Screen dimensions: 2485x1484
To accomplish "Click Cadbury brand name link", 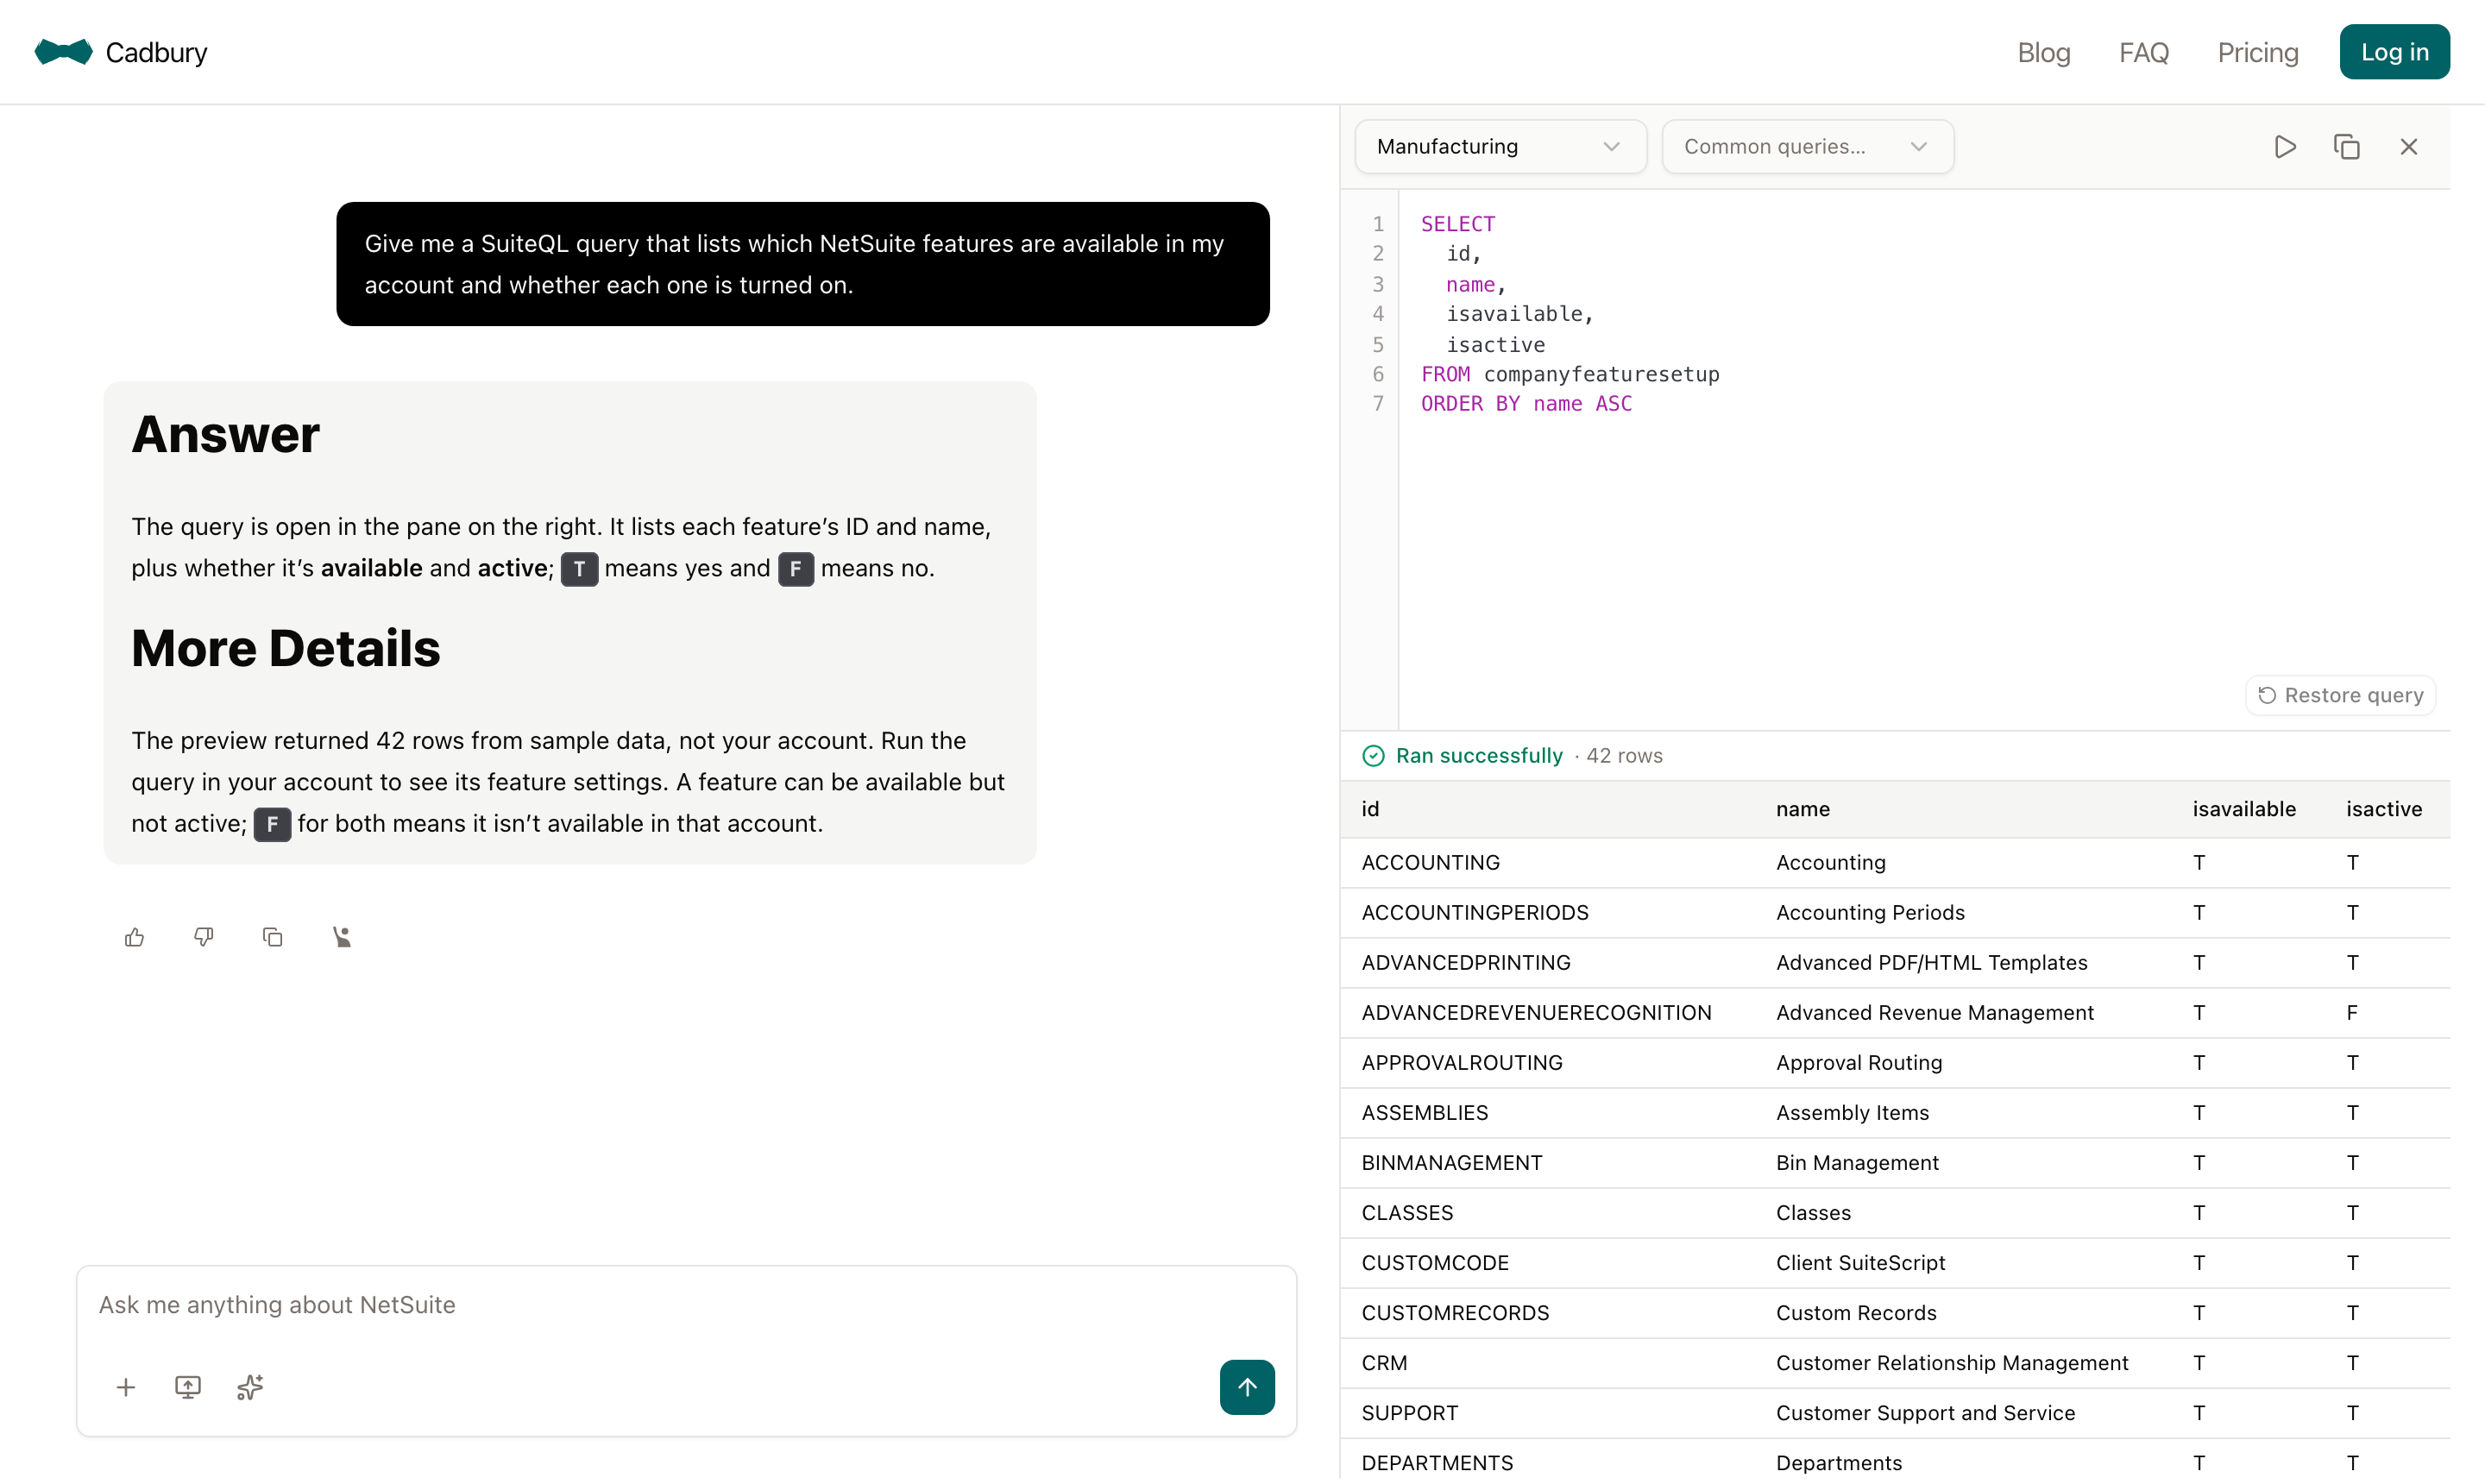I will coord(156,52).
